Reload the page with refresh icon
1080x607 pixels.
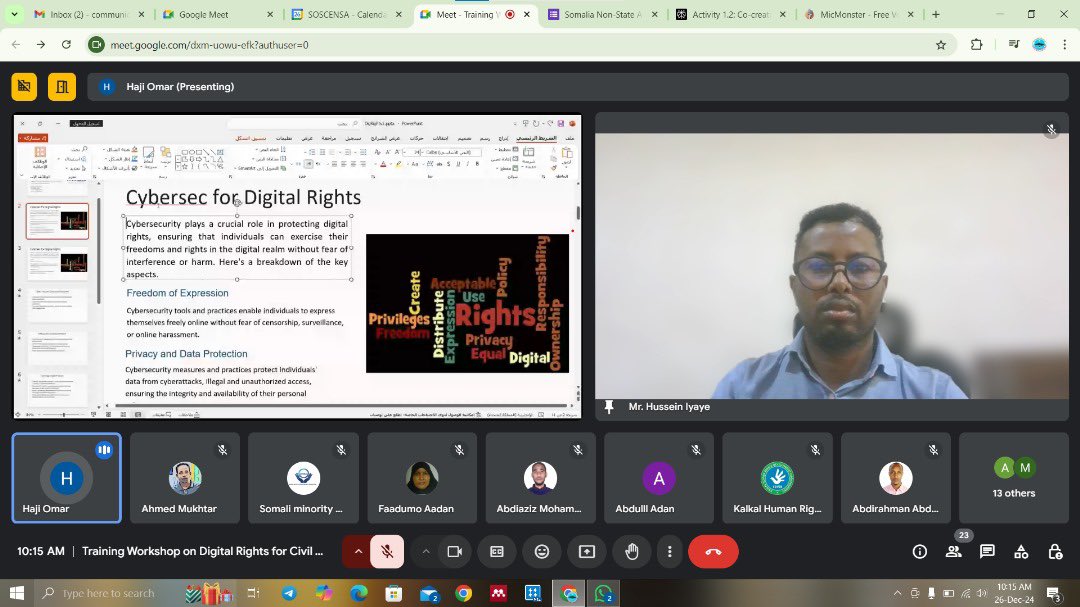pyautogui.click(x=66, y=45)
